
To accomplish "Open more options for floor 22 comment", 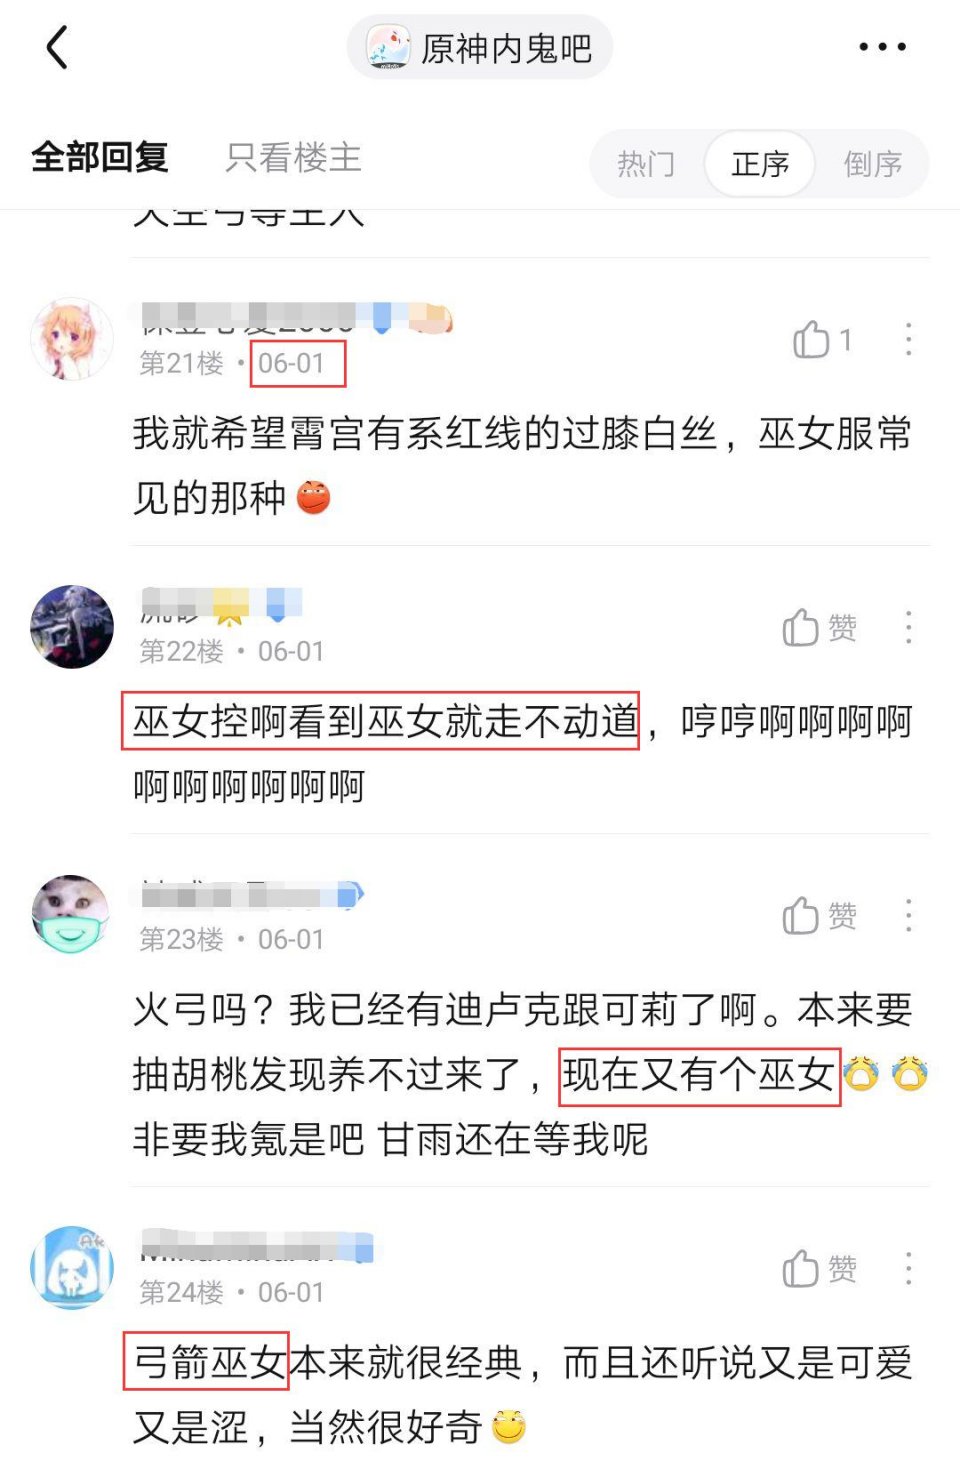I will pos(908,628).
